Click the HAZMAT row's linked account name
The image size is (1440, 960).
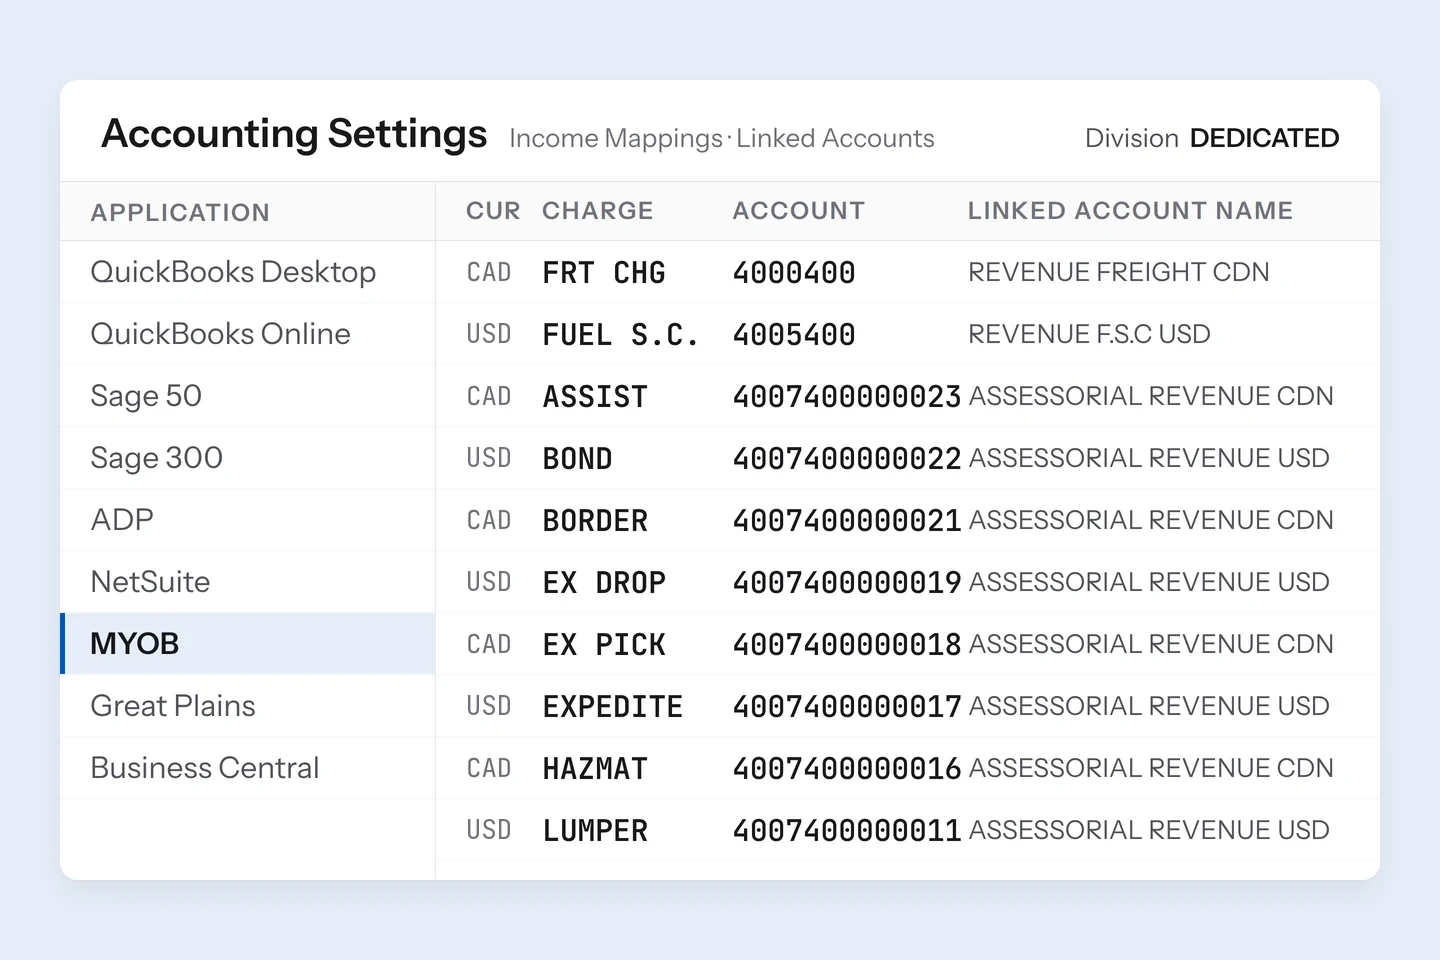pyautogui.click(x=1151, y=768)
